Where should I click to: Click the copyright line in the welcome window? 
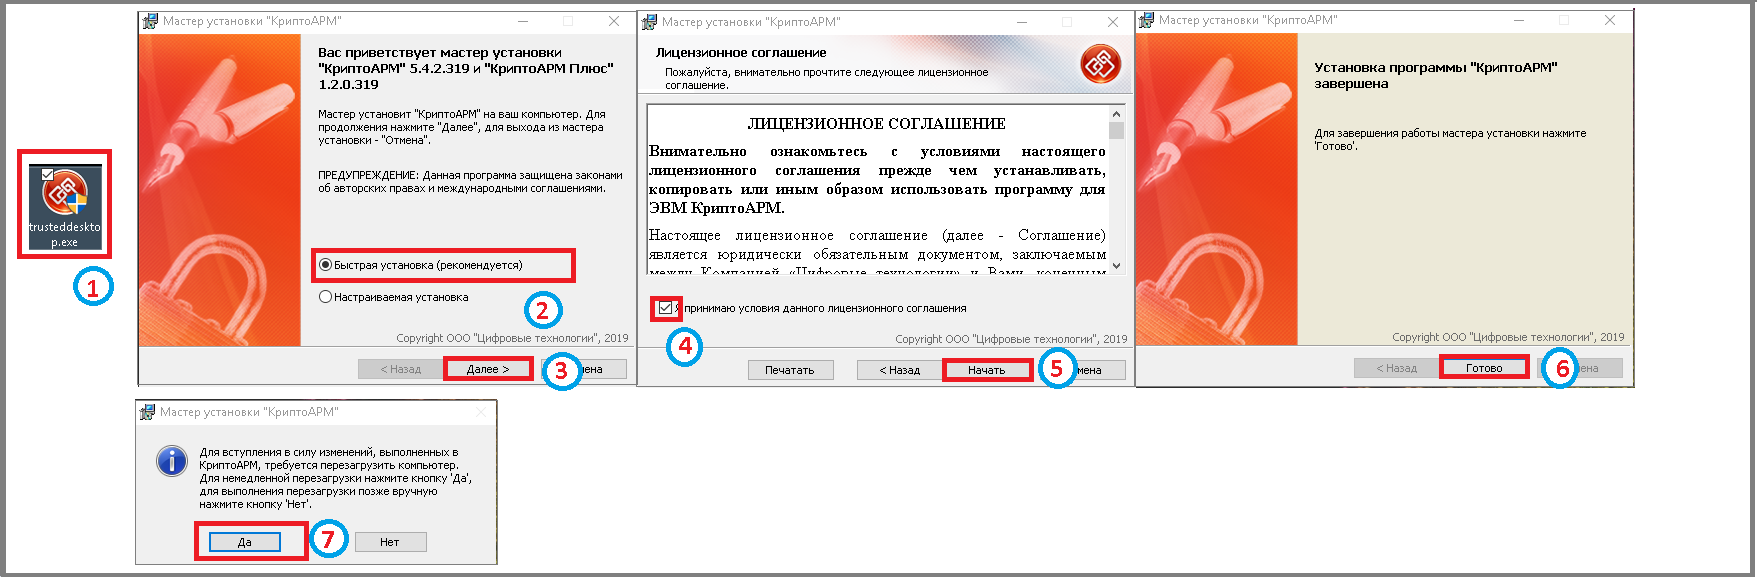[512, 338]
